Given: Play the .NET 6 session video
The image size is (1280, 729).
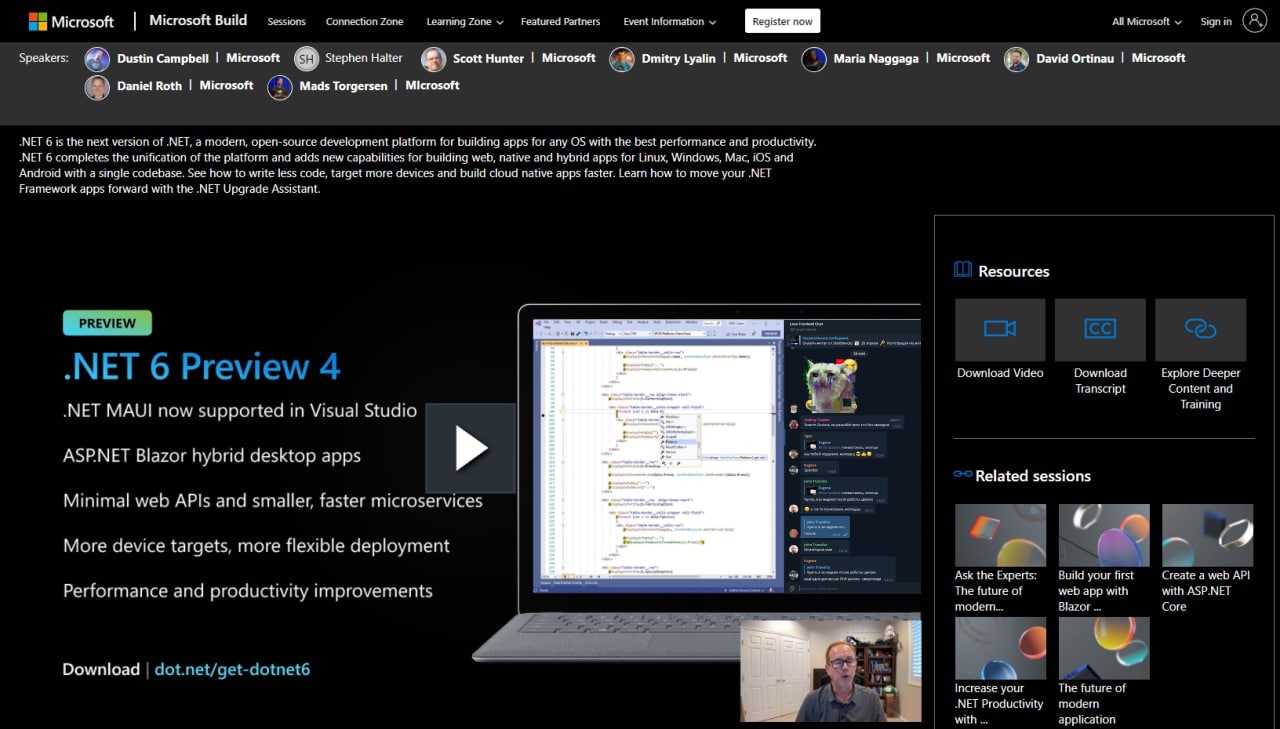Looking at the screenshot, I should tap(471, 448).
